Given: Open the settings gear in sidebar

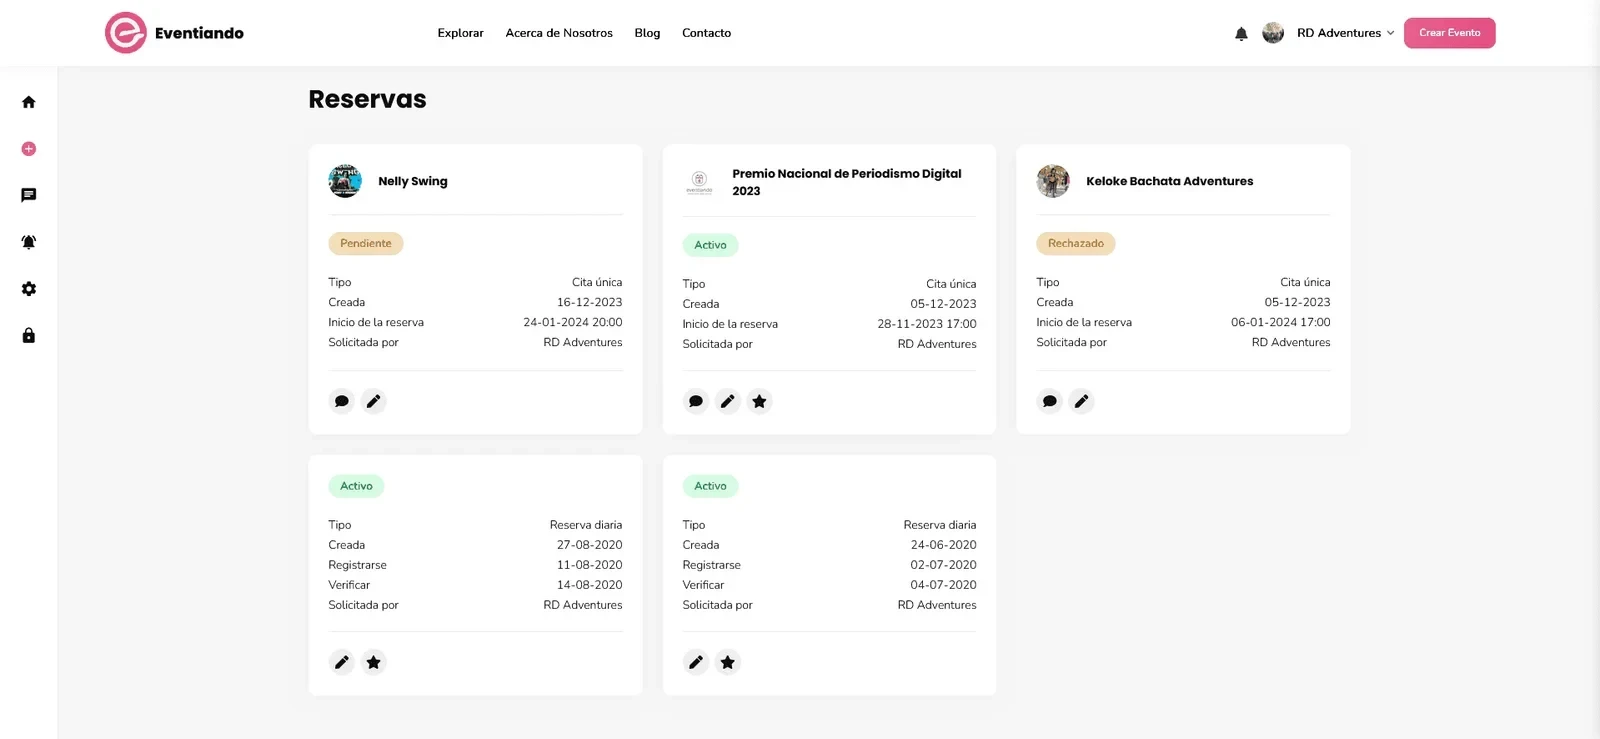Looking at the screenshot, I should click(29, 289).
